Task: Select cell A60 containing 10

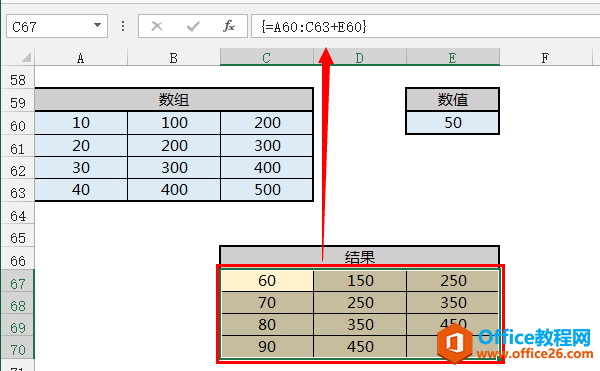Action: 81,123
